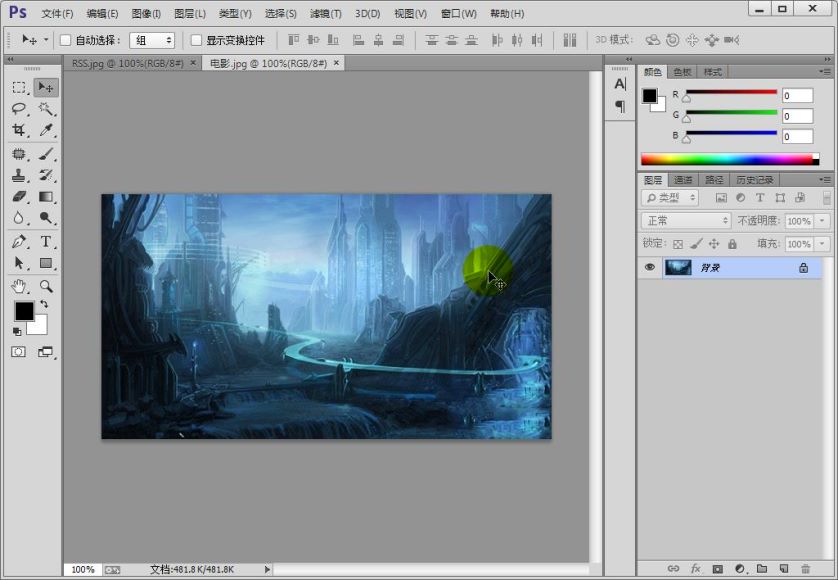838x580 pixels.
Task: Reset default foreground and background colors
Action: 17,332
